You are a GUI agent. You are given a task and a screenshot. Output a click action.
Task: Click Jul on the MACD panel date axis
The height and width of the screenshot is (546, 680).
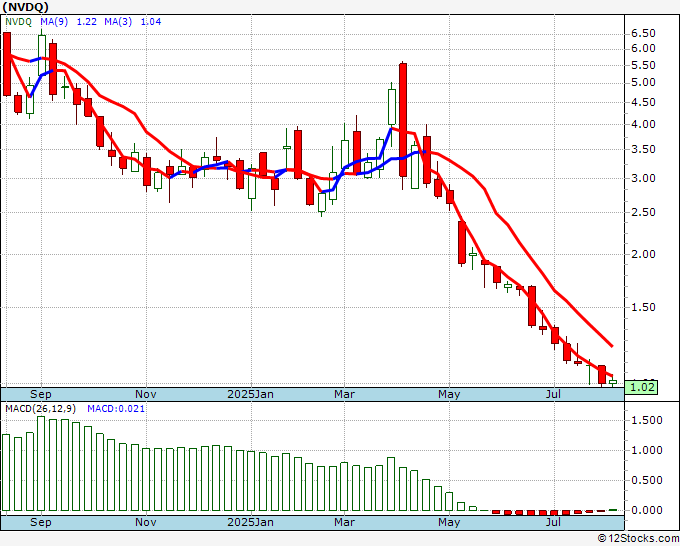553,522
